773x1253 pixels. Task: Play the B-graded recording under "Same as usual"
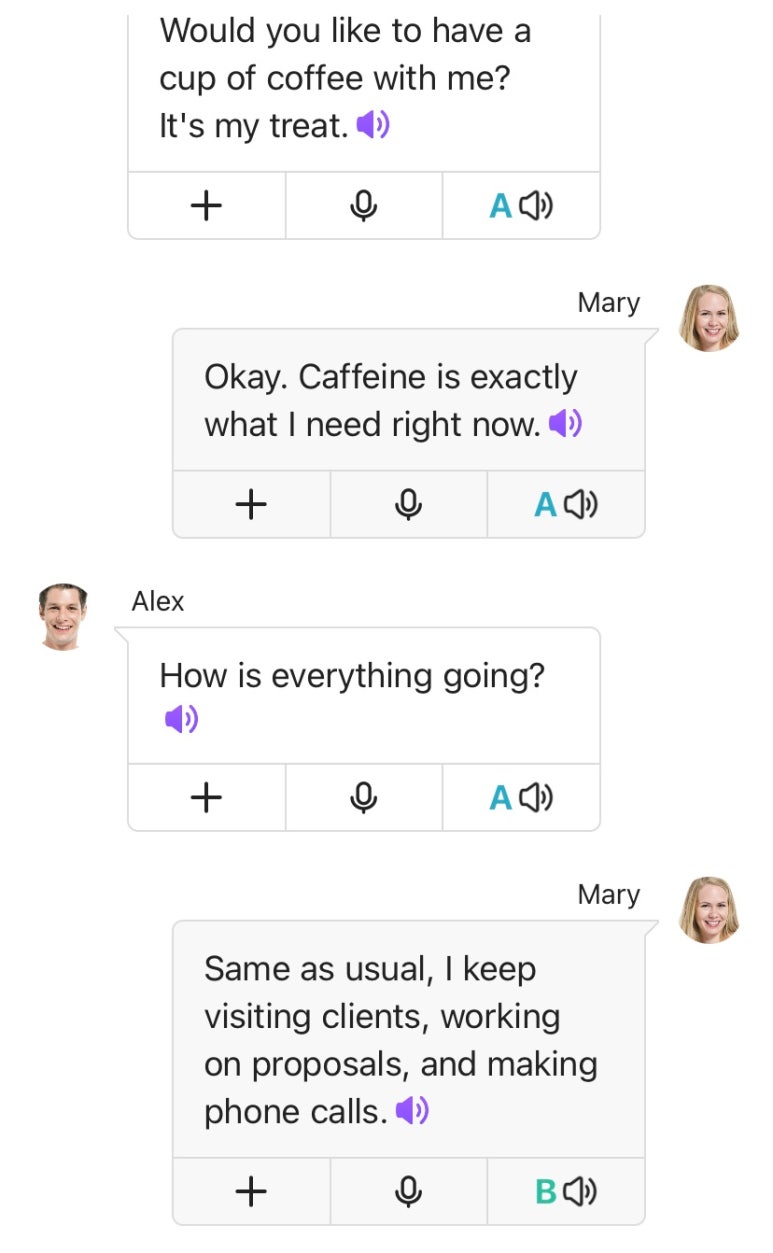pos(566,1191)
